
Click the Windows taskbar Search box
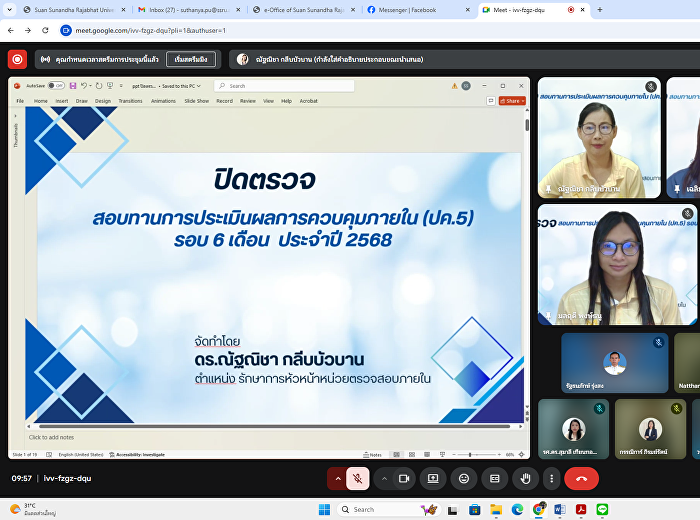point(389,509)
